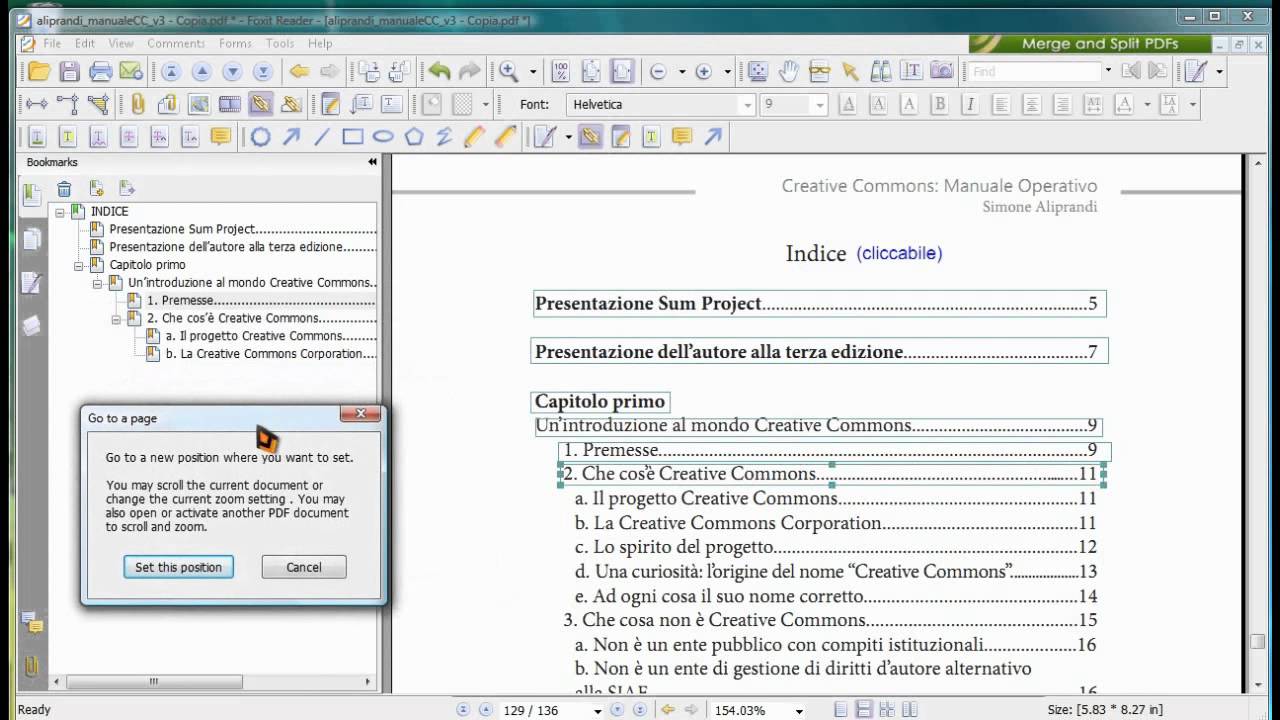Click the yellow previous view arrow
Image resolution: width=1280 pixels, height=720 pixels.
(299, 71)
